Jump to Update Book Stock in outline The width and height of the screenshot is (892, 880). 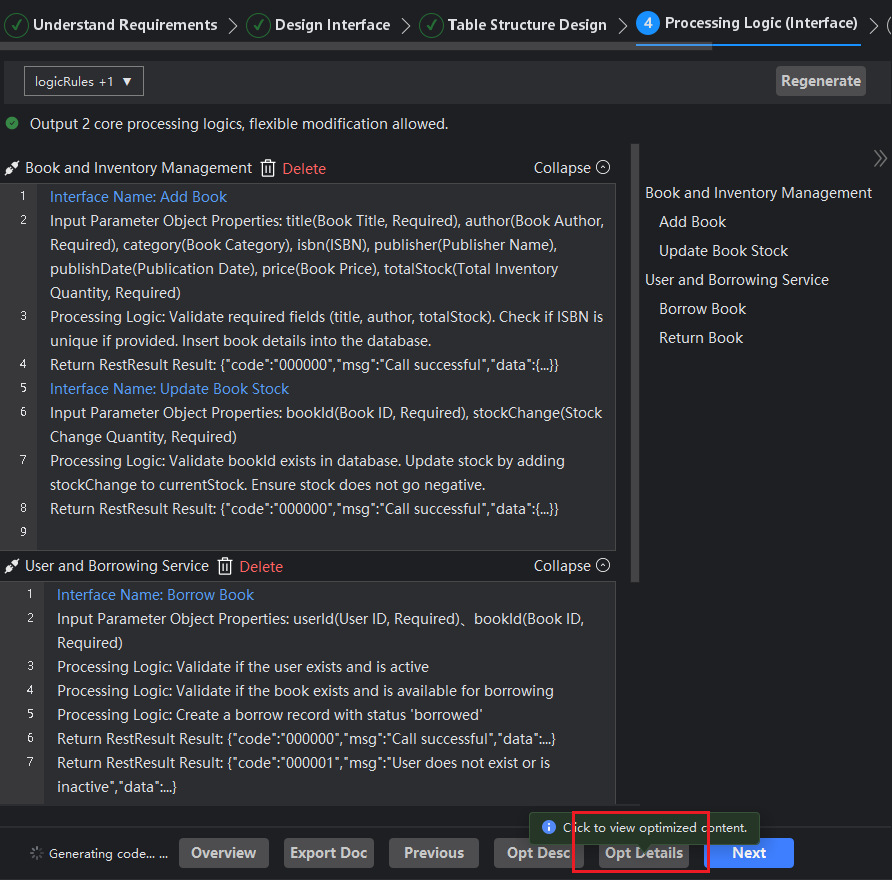pyautogui.click(x=723, y=251)
